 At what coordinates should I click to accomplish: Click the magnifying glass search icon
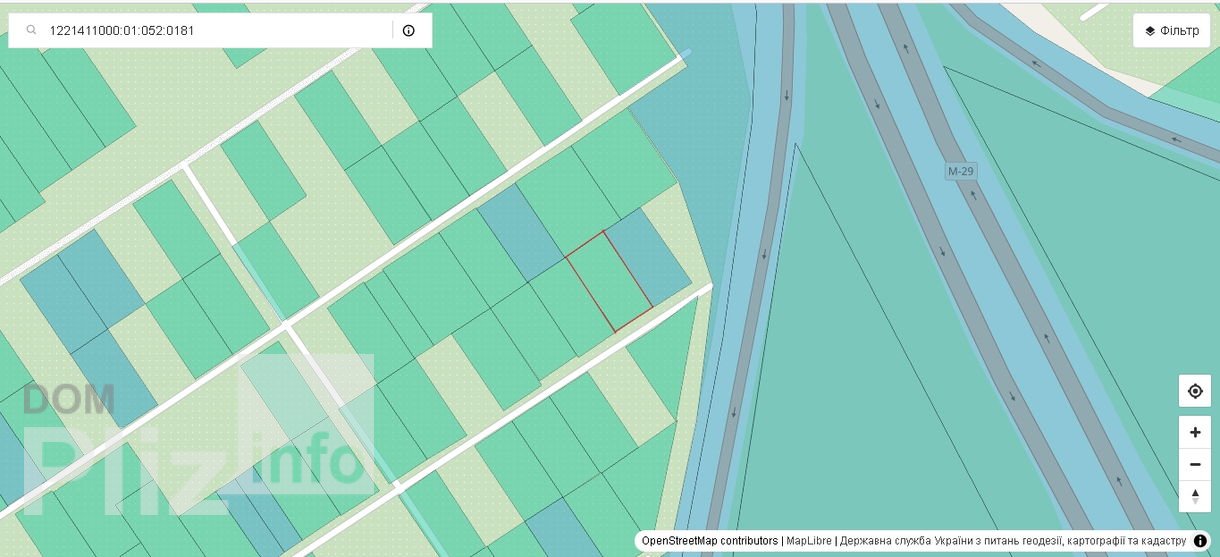[x=32, y=31]
